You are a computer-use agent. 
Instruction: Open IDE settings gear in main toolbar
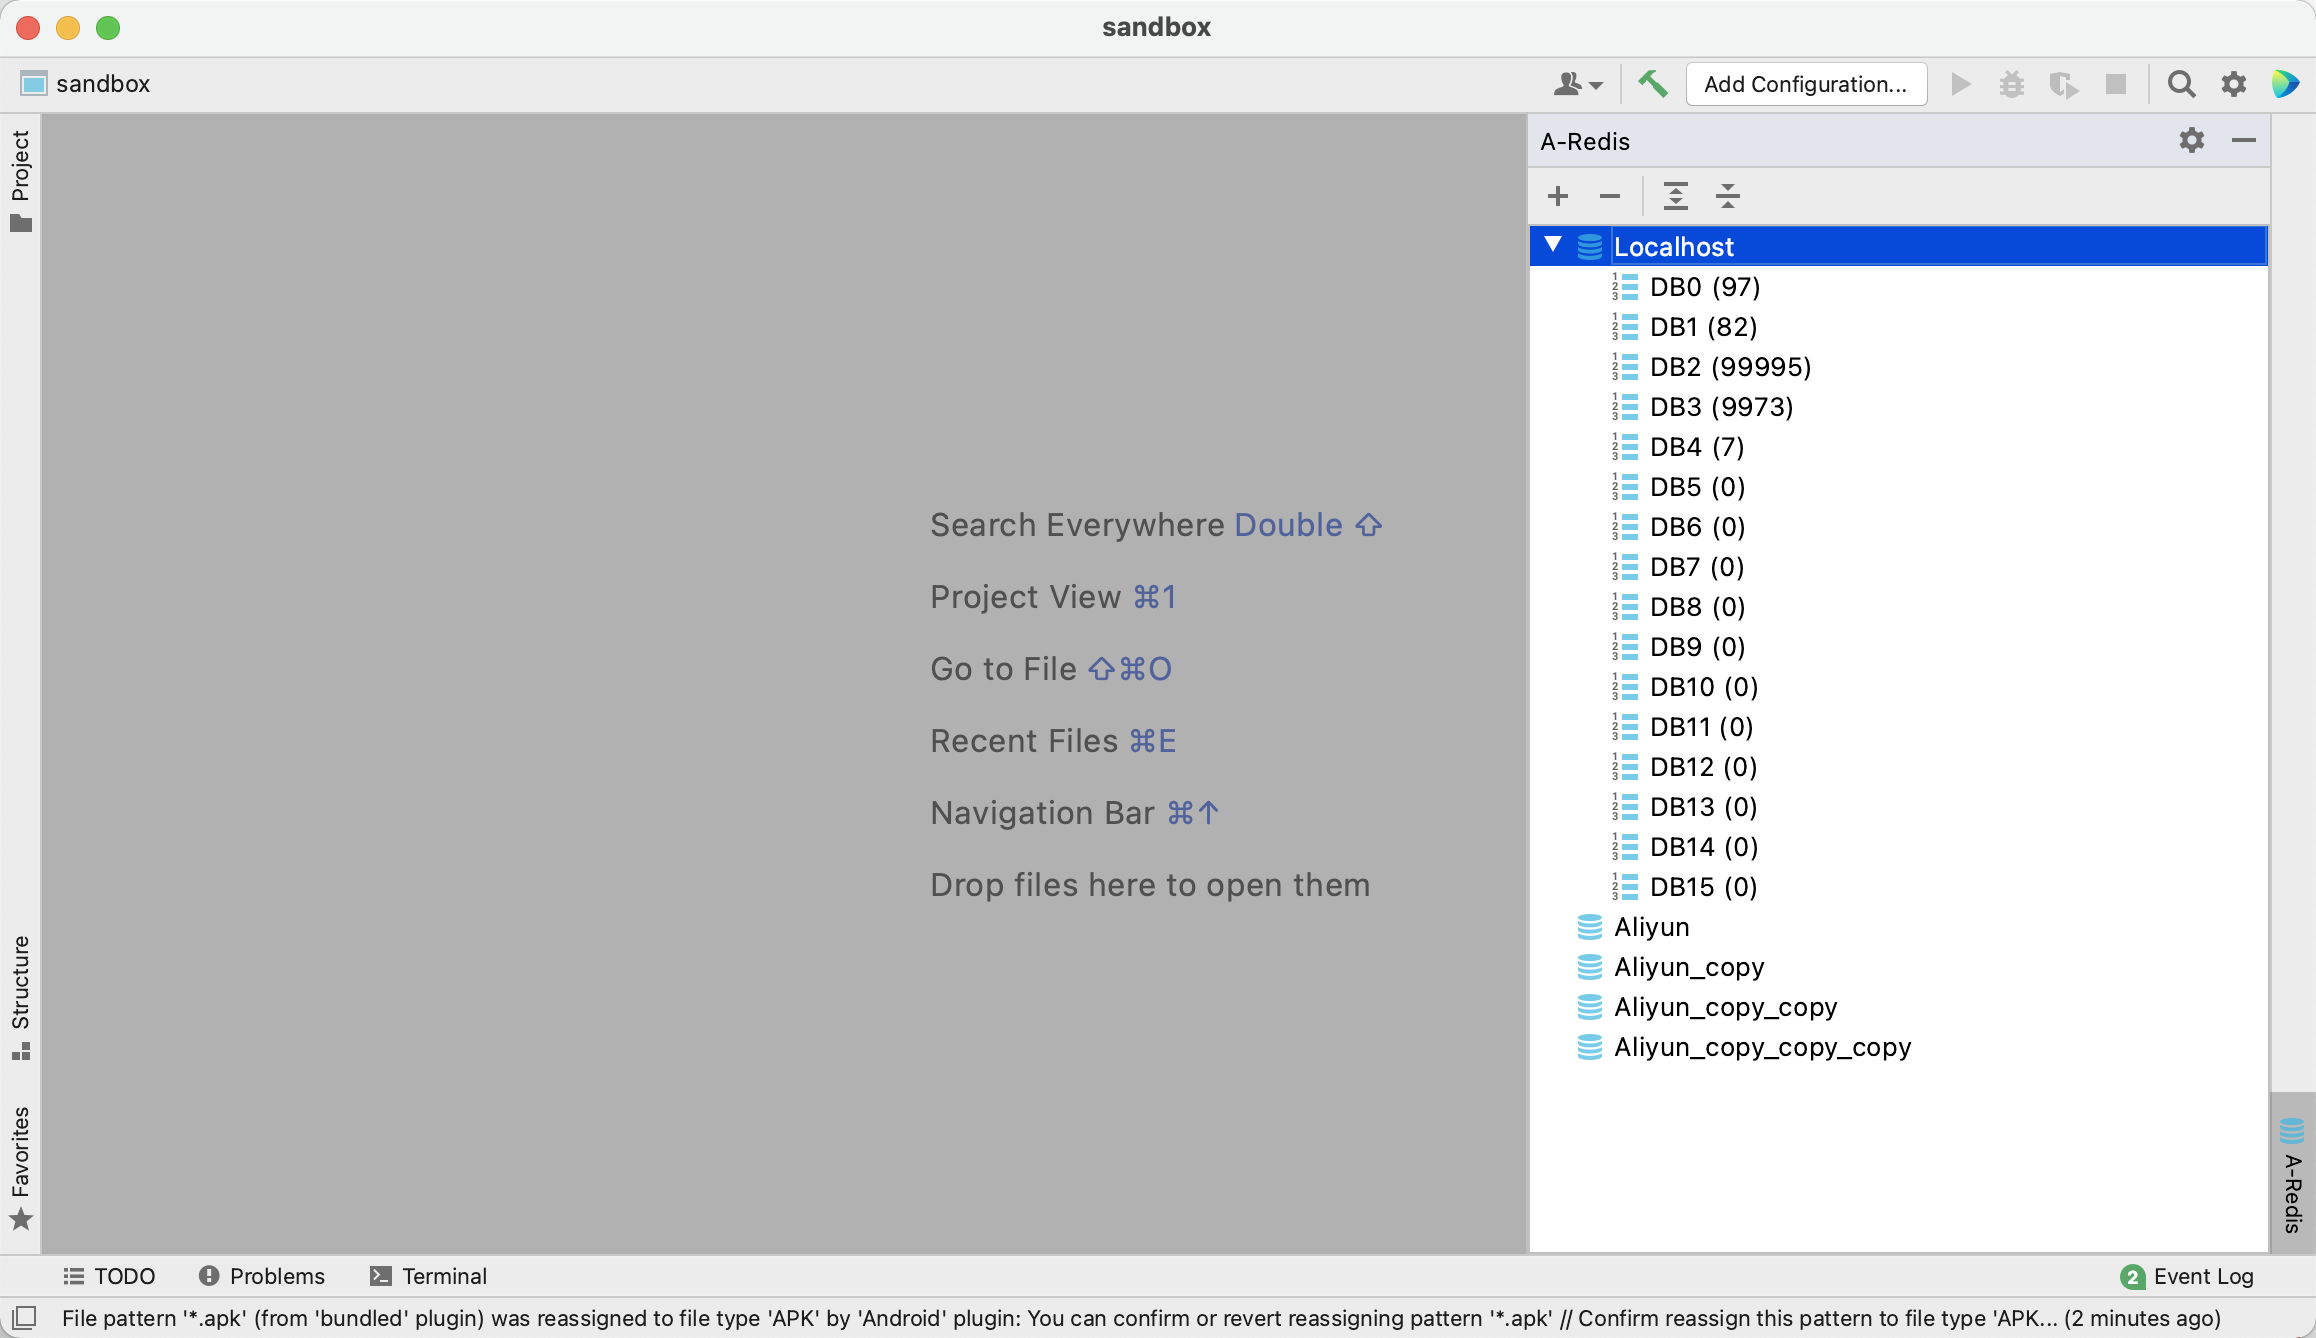point(2233,84)
